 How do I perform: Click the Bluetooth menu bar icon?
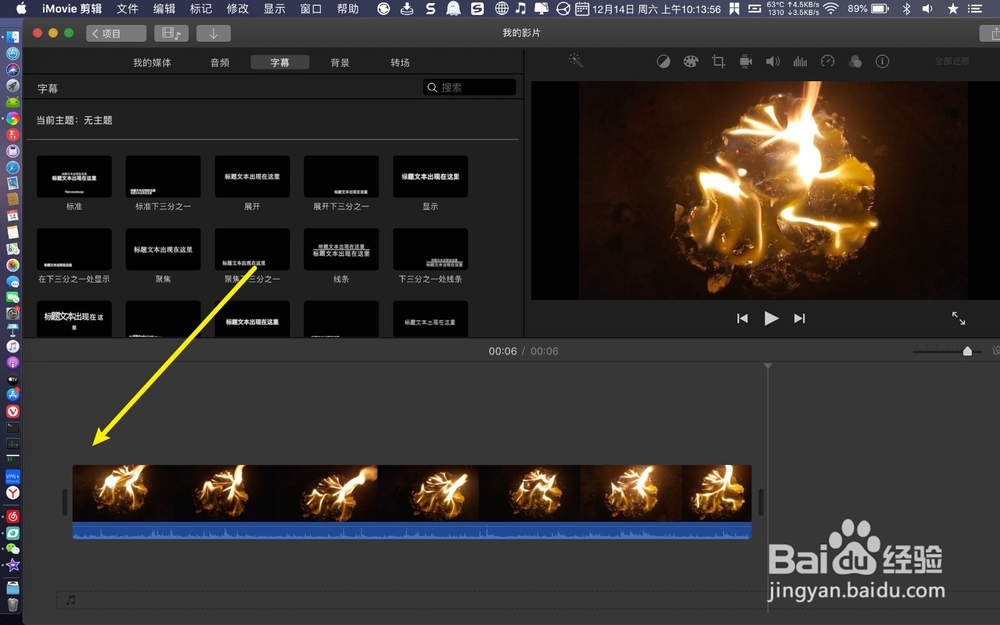tap(906, 9)
